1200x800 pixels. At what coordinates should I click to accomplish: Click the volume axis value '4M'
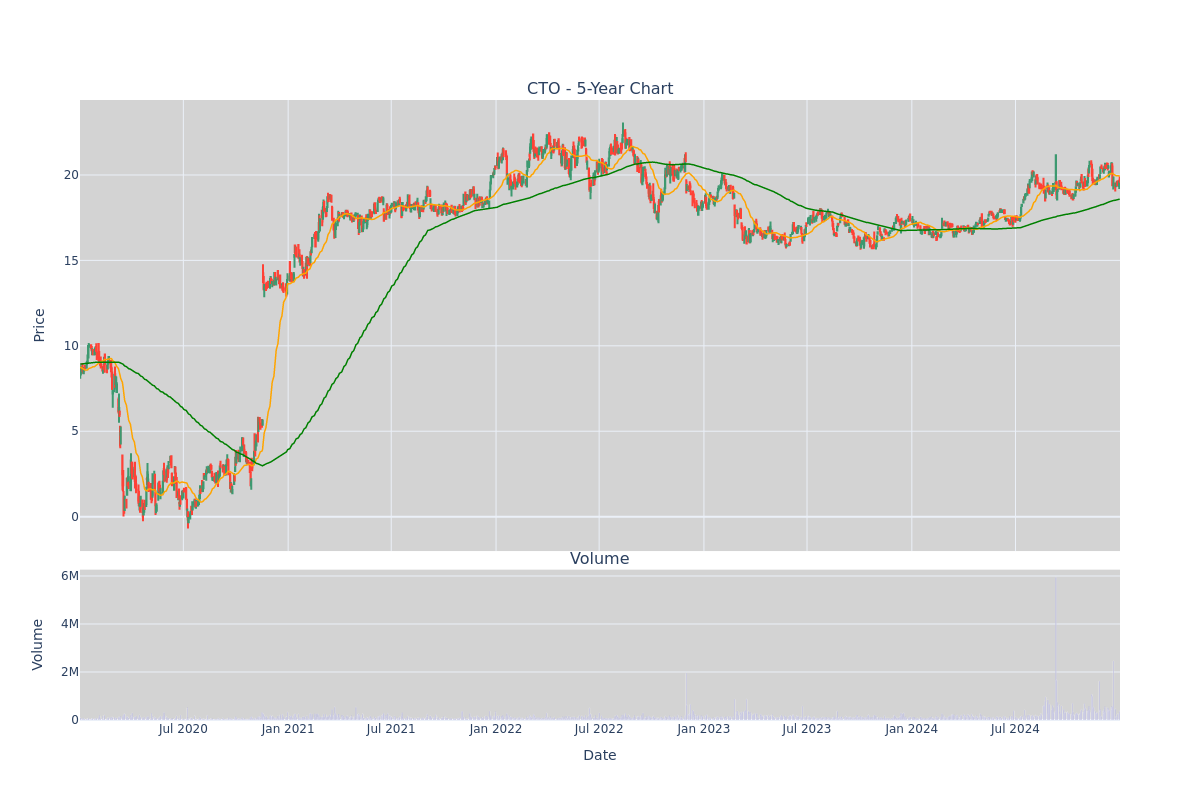tap(70, 624)
